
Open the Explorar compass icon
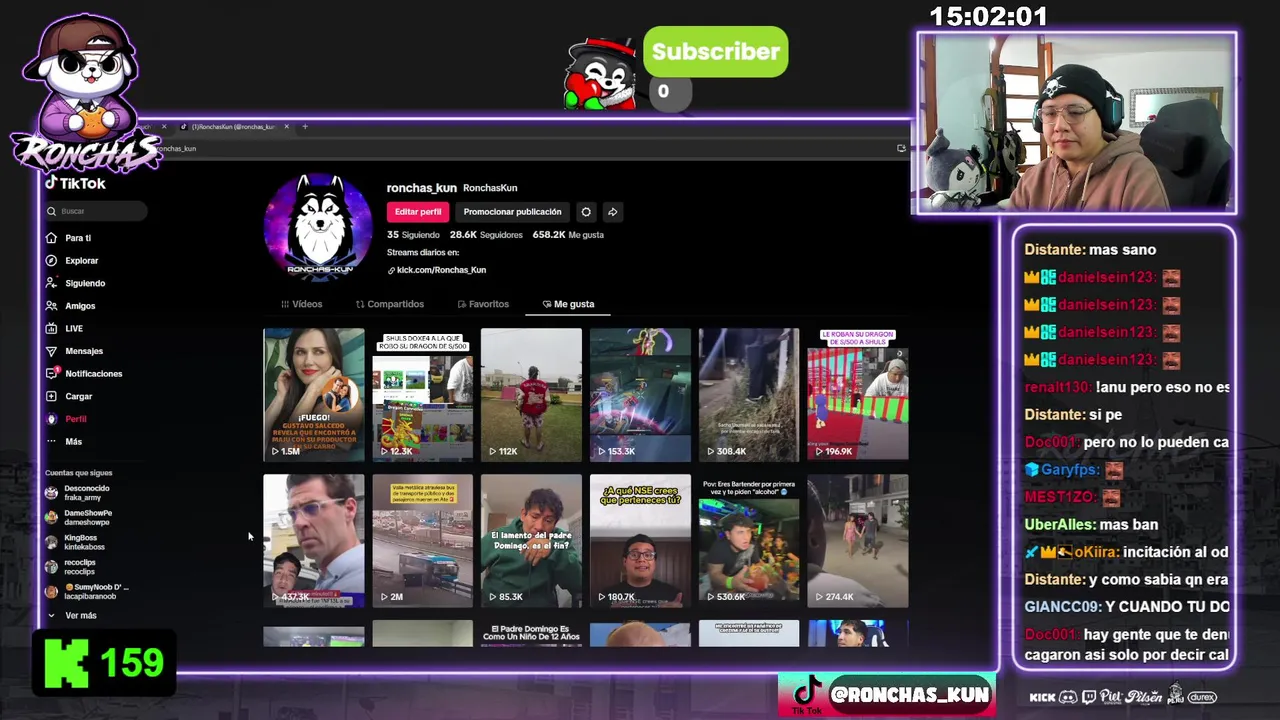click(x=51, y=261)
